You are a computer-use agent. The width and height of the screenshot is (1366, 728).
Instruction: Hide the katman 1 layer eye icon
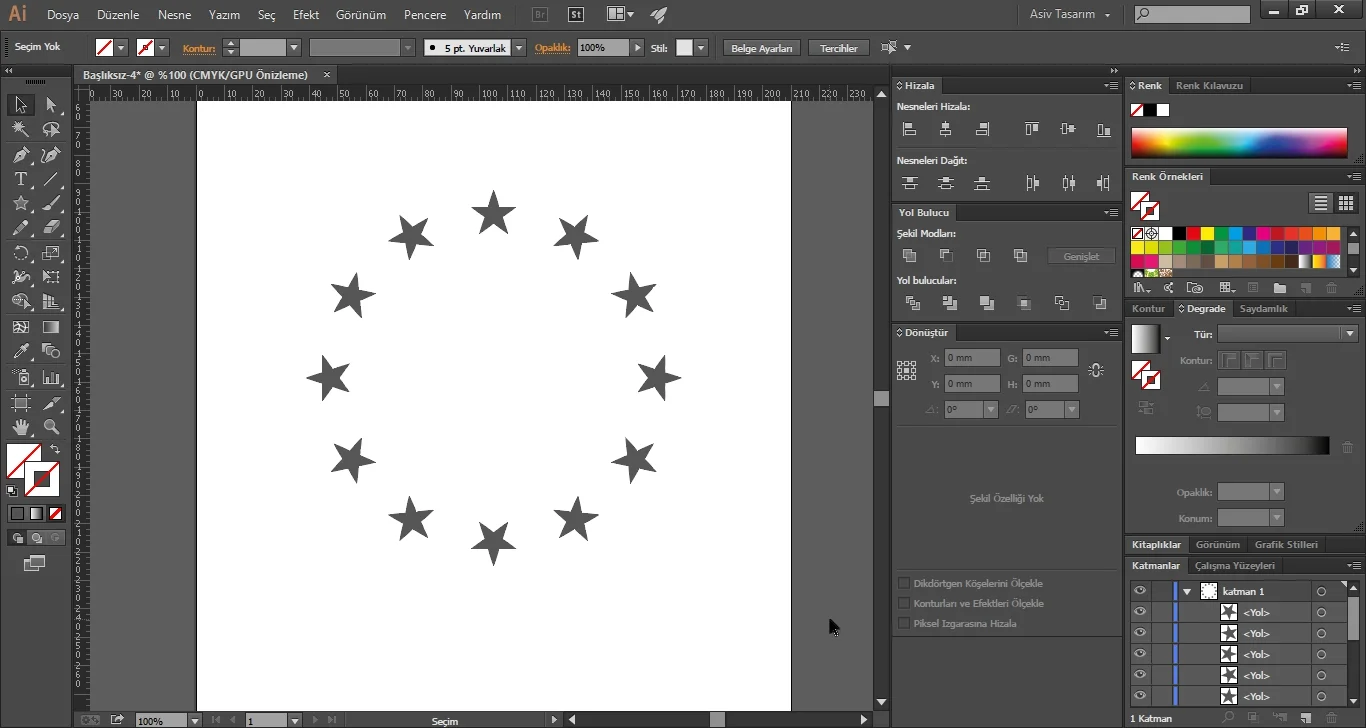pyautogui.click(x=1139, y=591)
